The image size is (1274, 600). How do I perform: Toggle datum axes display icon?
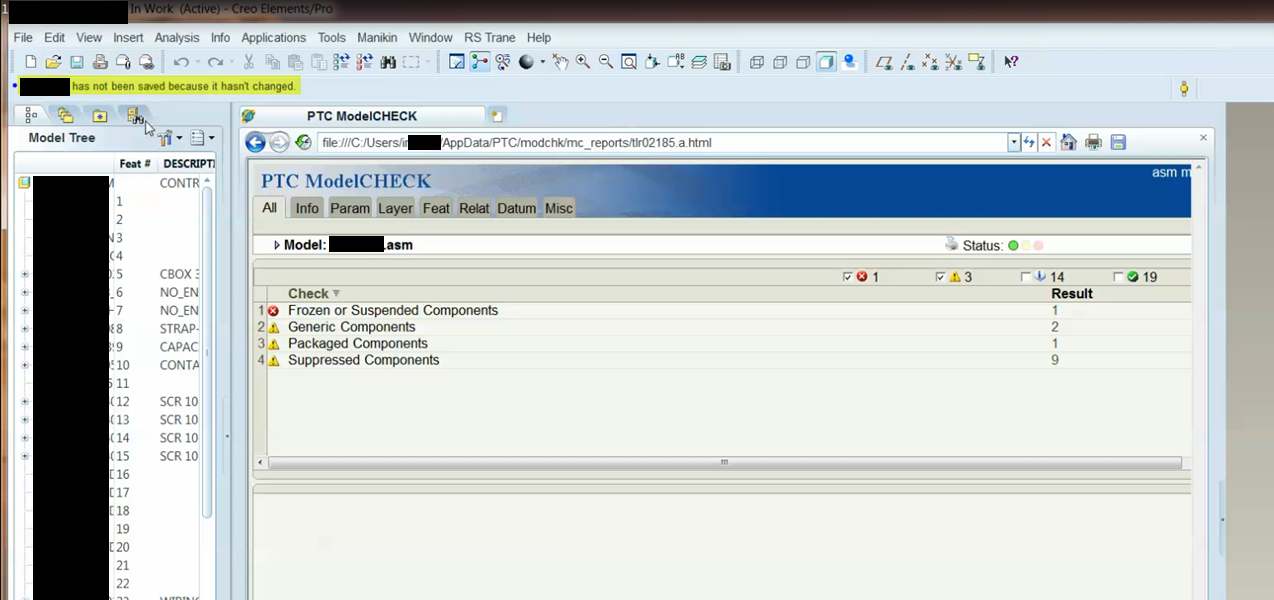pyautogui.click(x=908, y=62)
